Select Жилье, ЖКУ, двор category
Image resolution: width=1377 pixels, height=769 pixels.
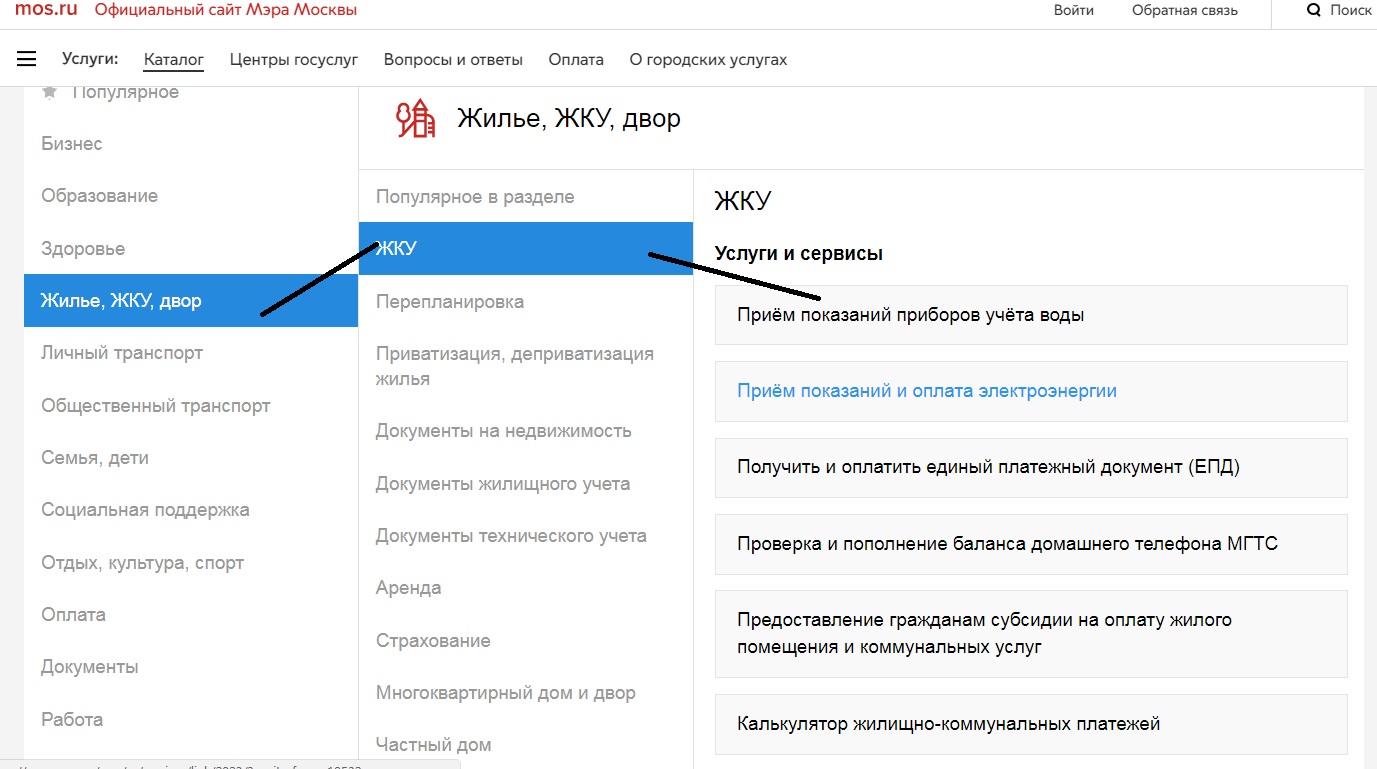[191, 300]
